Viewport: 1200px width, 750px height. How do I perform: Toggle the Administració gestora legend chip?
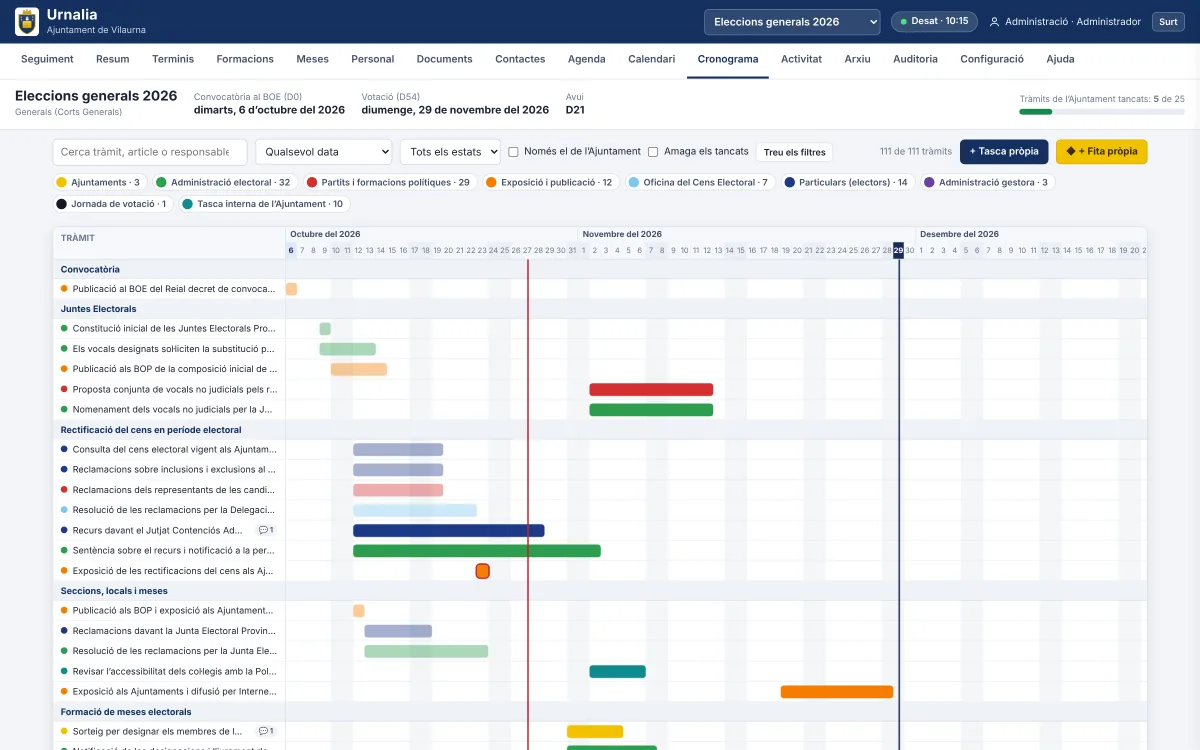[x=988, y=182]
